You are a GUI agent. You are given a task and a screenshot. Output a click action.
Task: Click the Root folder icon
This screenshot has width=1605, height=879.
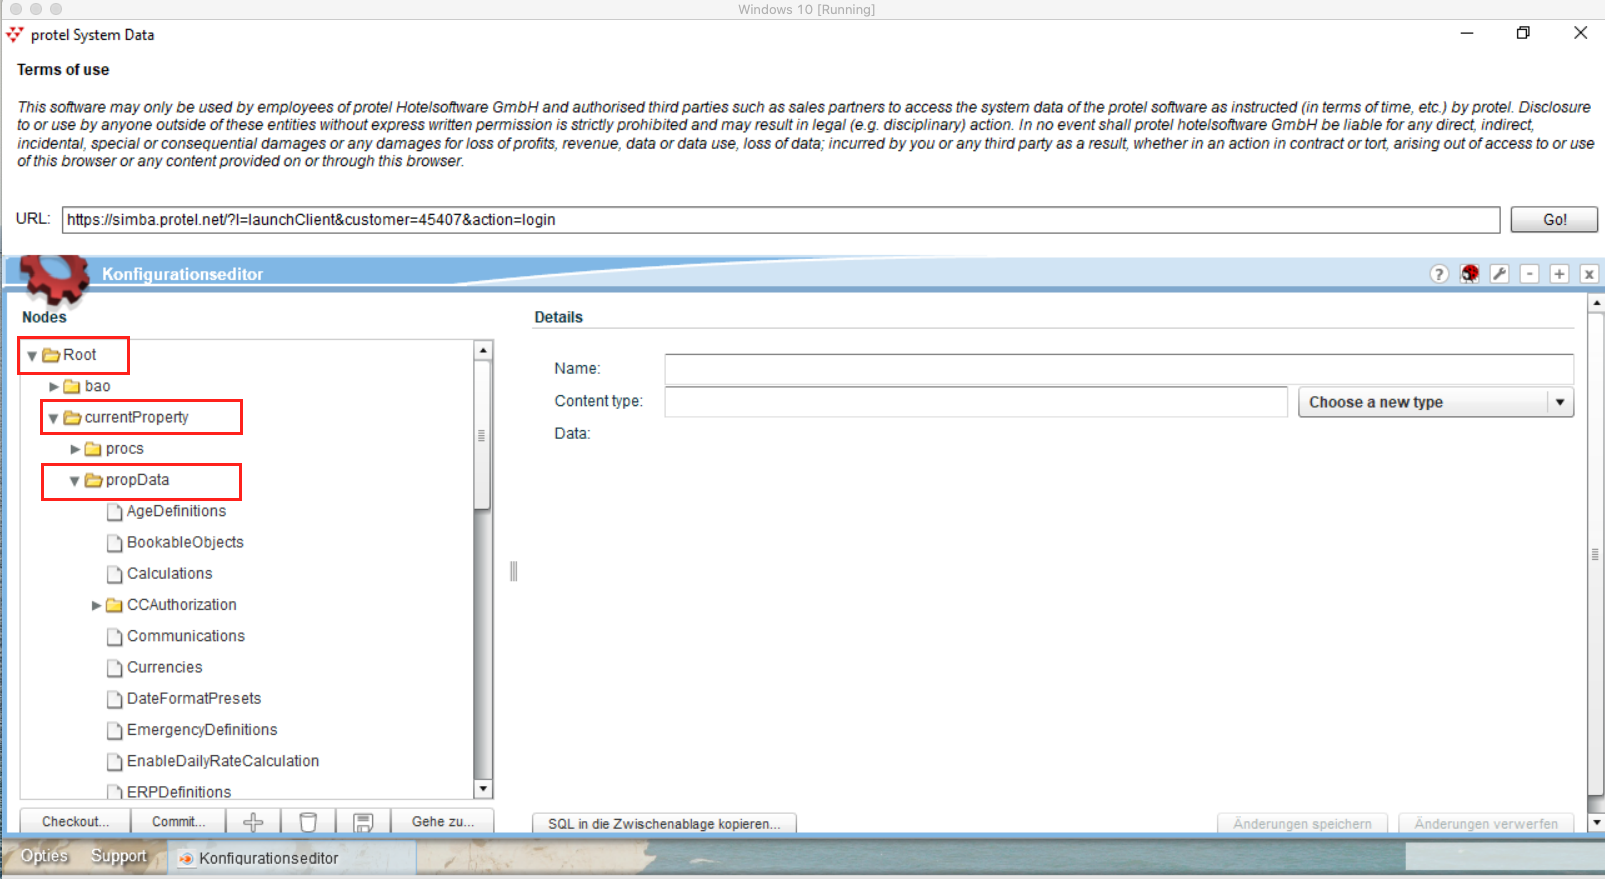(x=51, y=355)
